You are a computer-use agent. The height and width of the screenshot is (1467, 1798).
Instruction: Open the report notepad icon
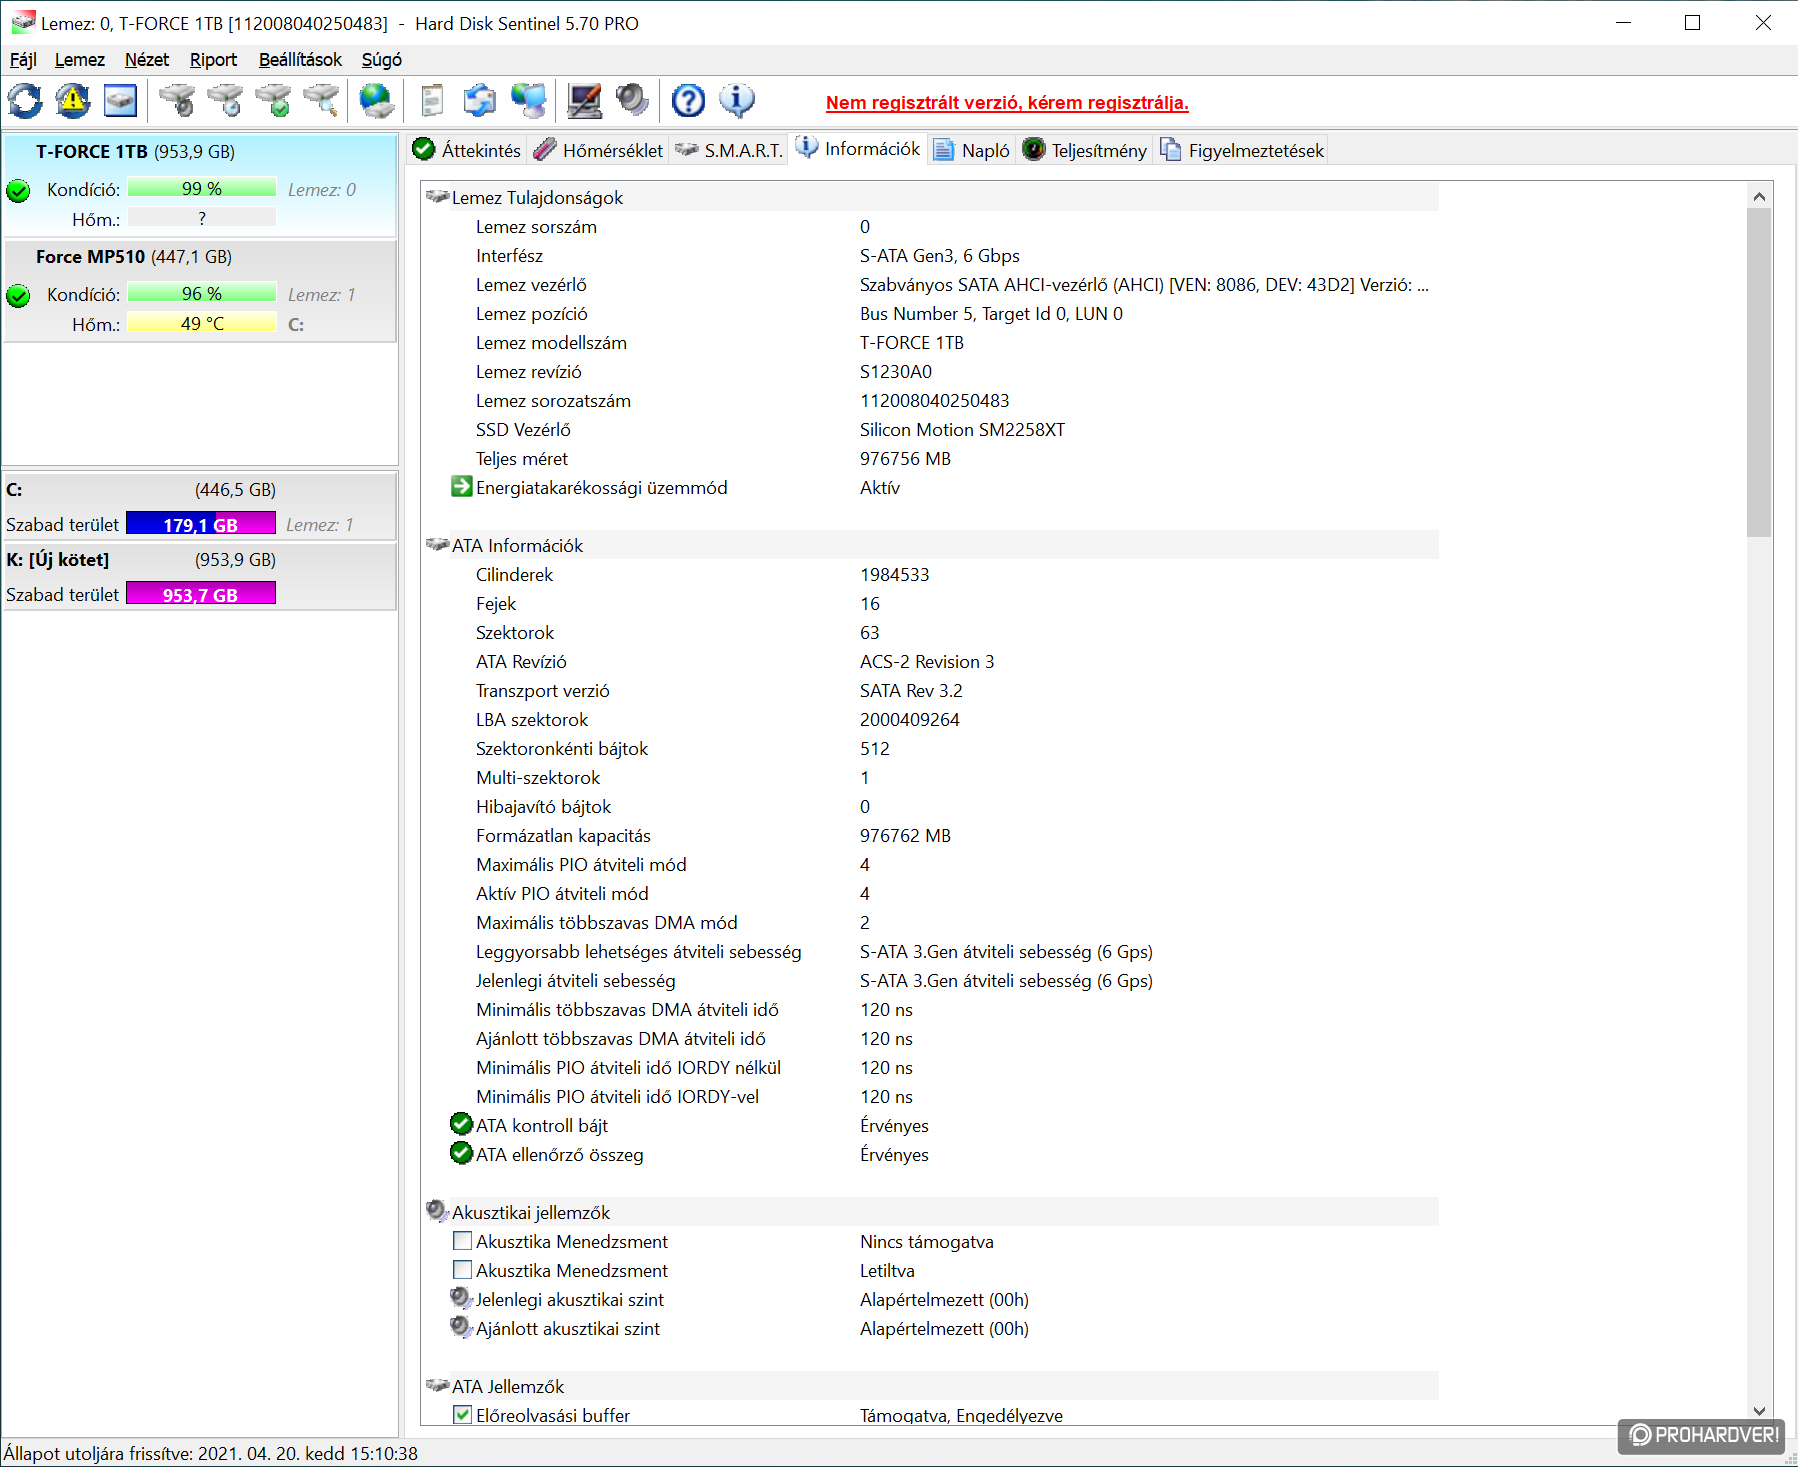(x=432, y=101)
